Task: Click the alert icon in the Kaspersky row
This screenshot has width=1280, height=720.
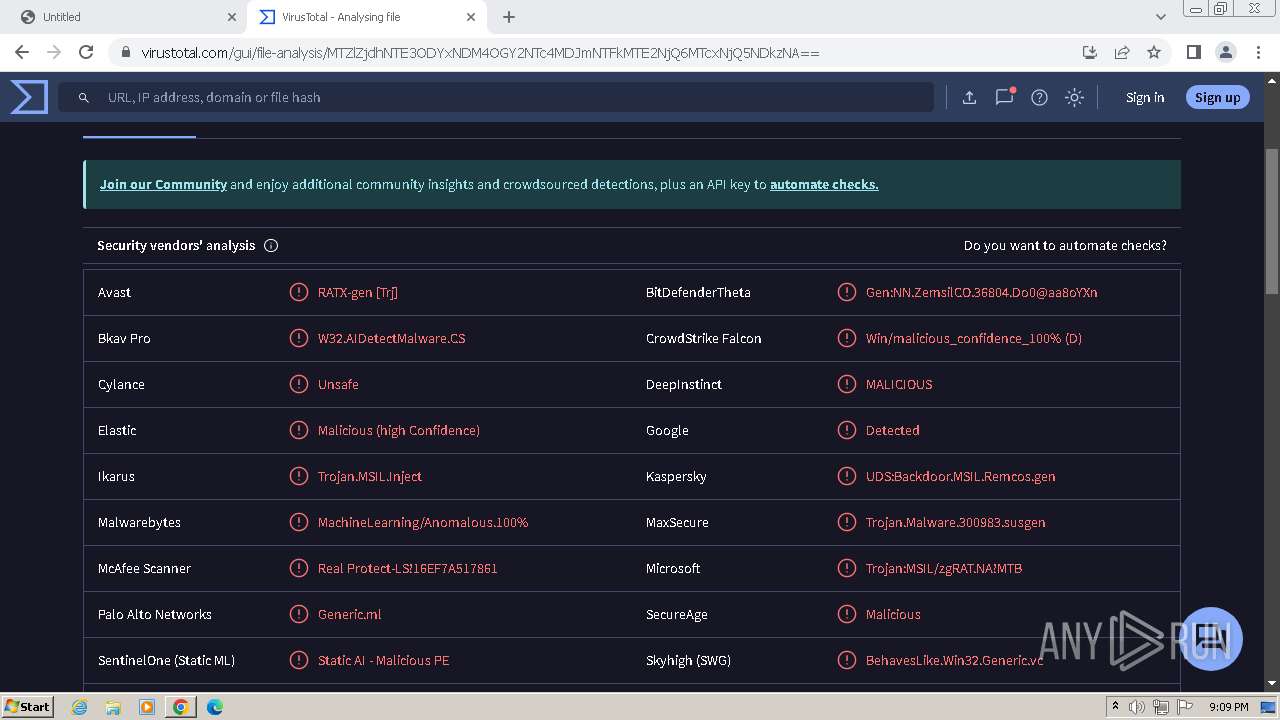Action: 846,476
